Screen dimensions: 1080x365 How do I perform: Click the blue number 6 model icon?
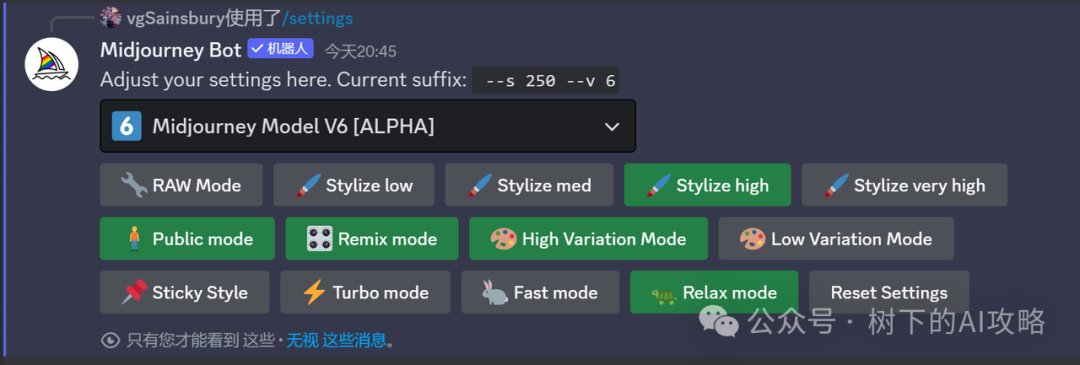127,127
